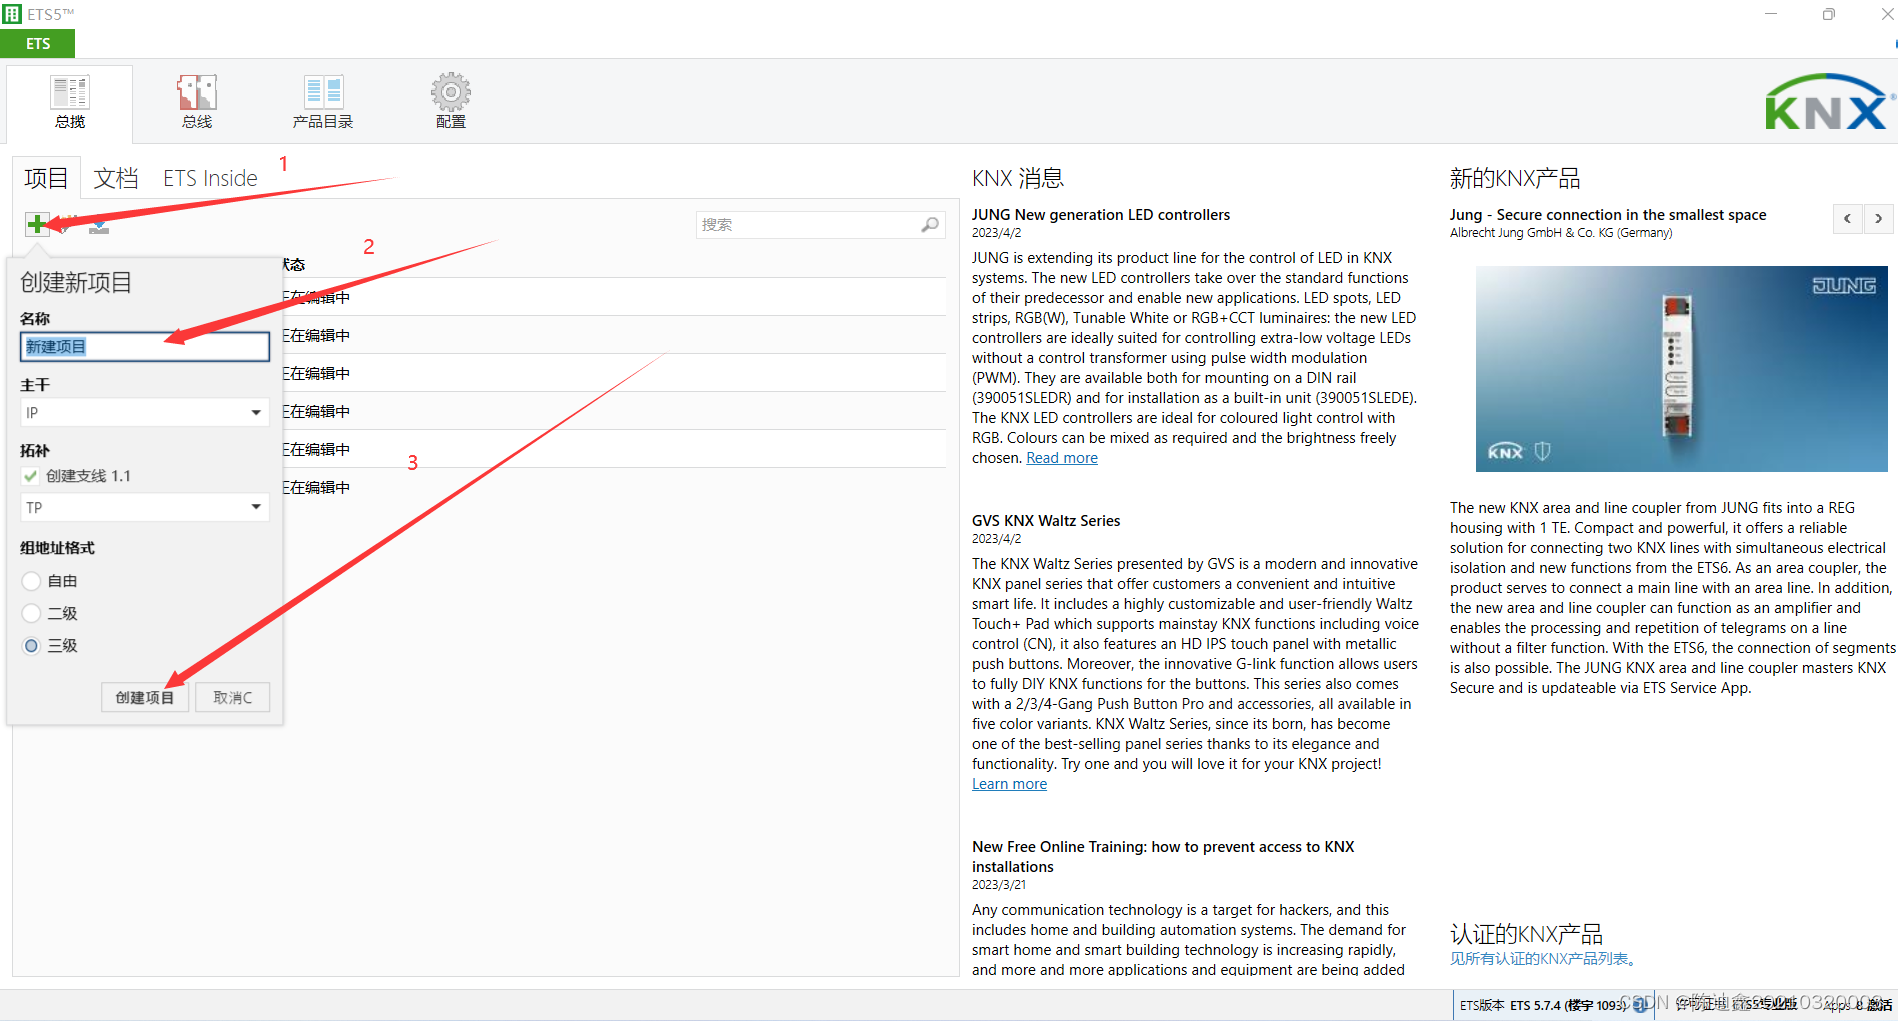The width and height of the screenshot is (1898, 1021).
Task: Click the 新的KNX产品 section heading
Action: click(1515, 179)
